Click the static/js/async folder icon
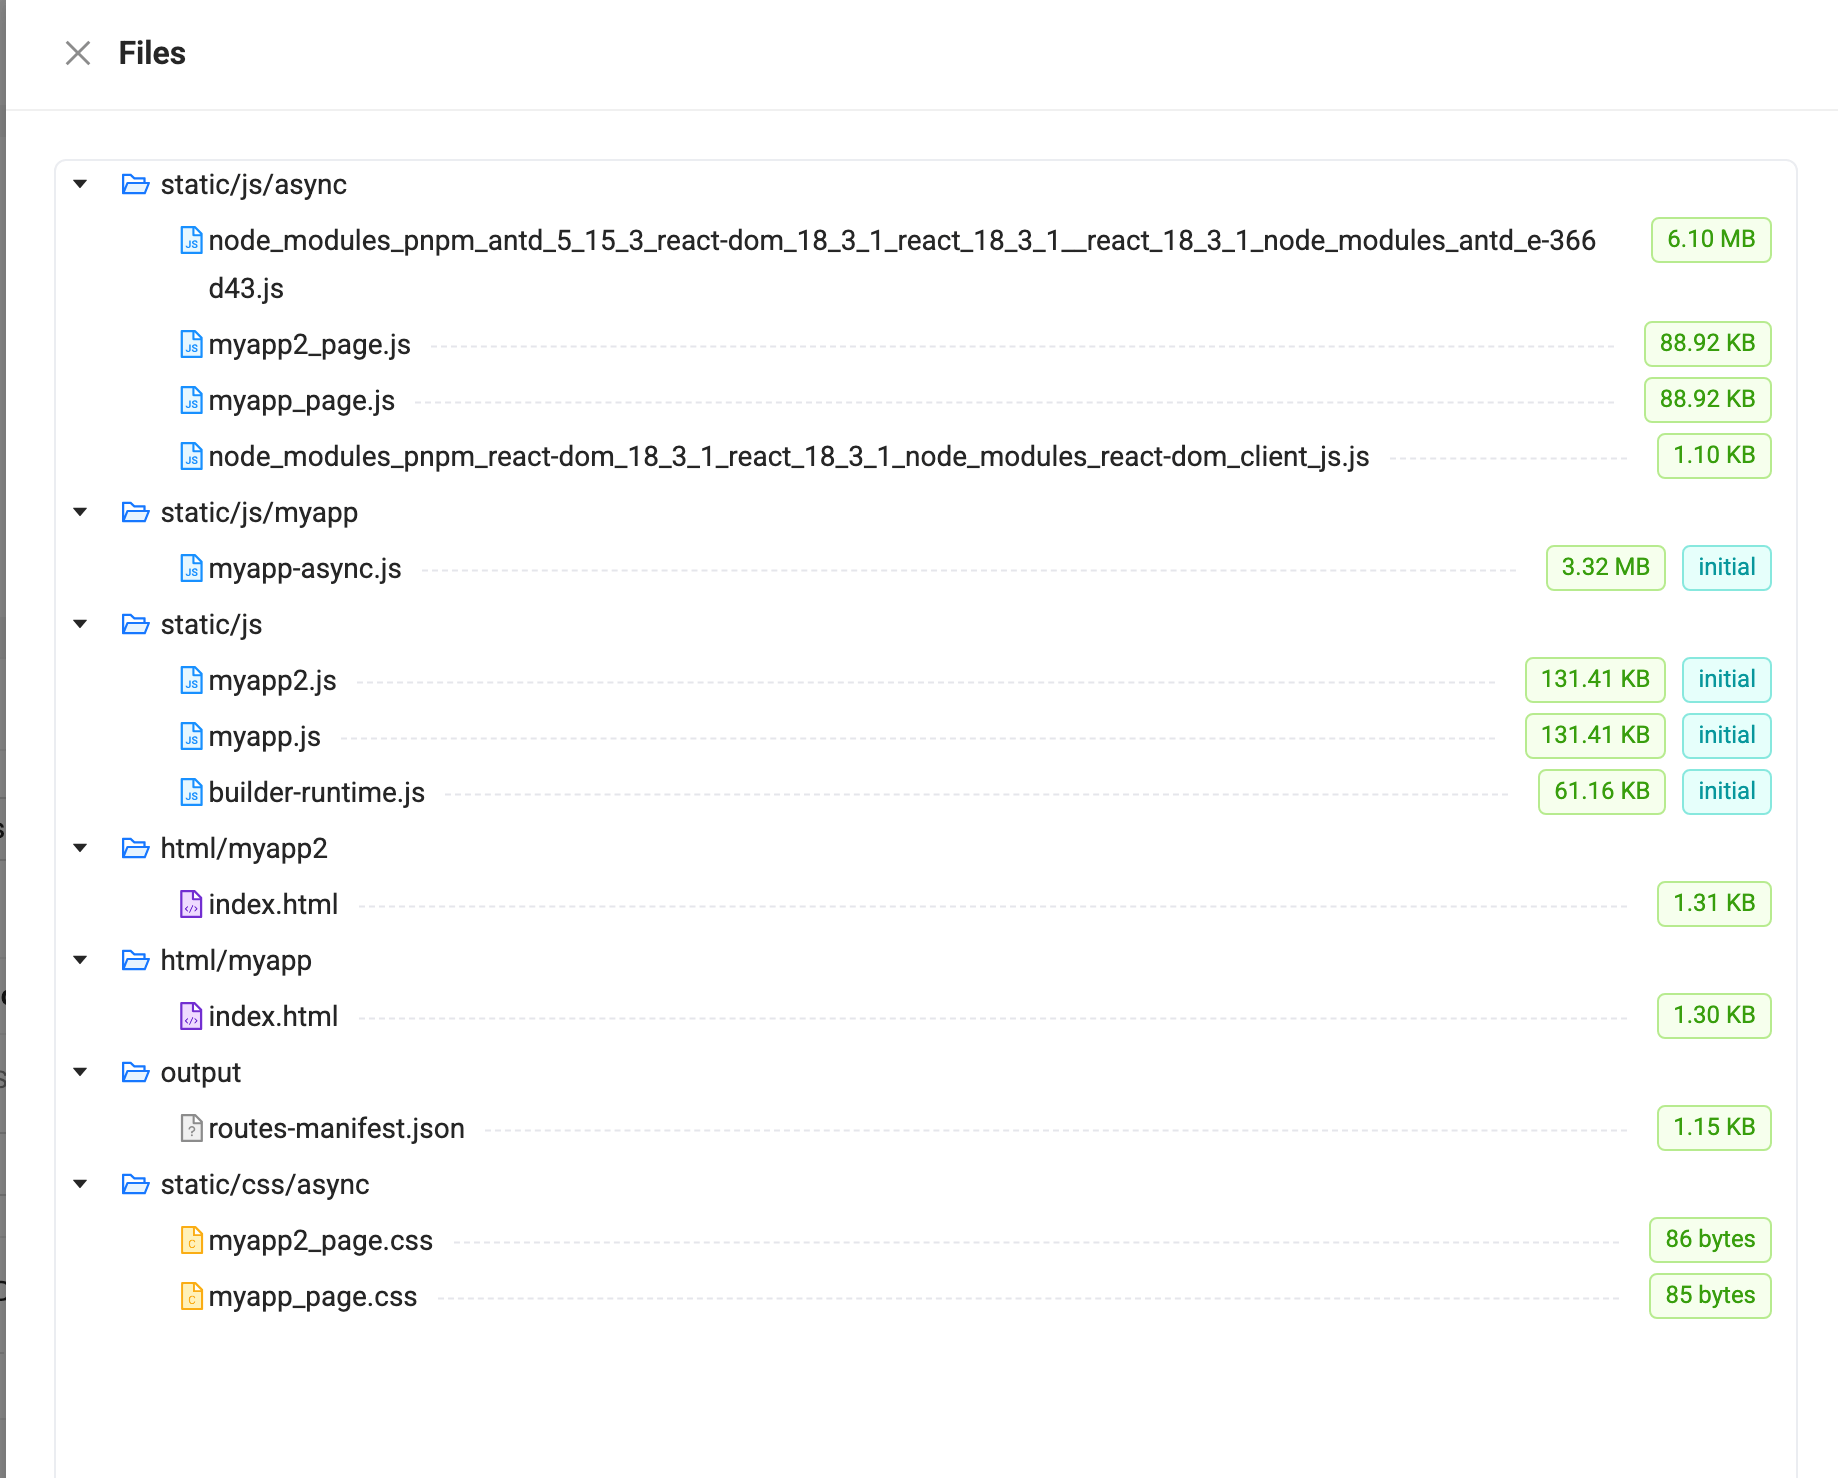 (x=135, y=184)
